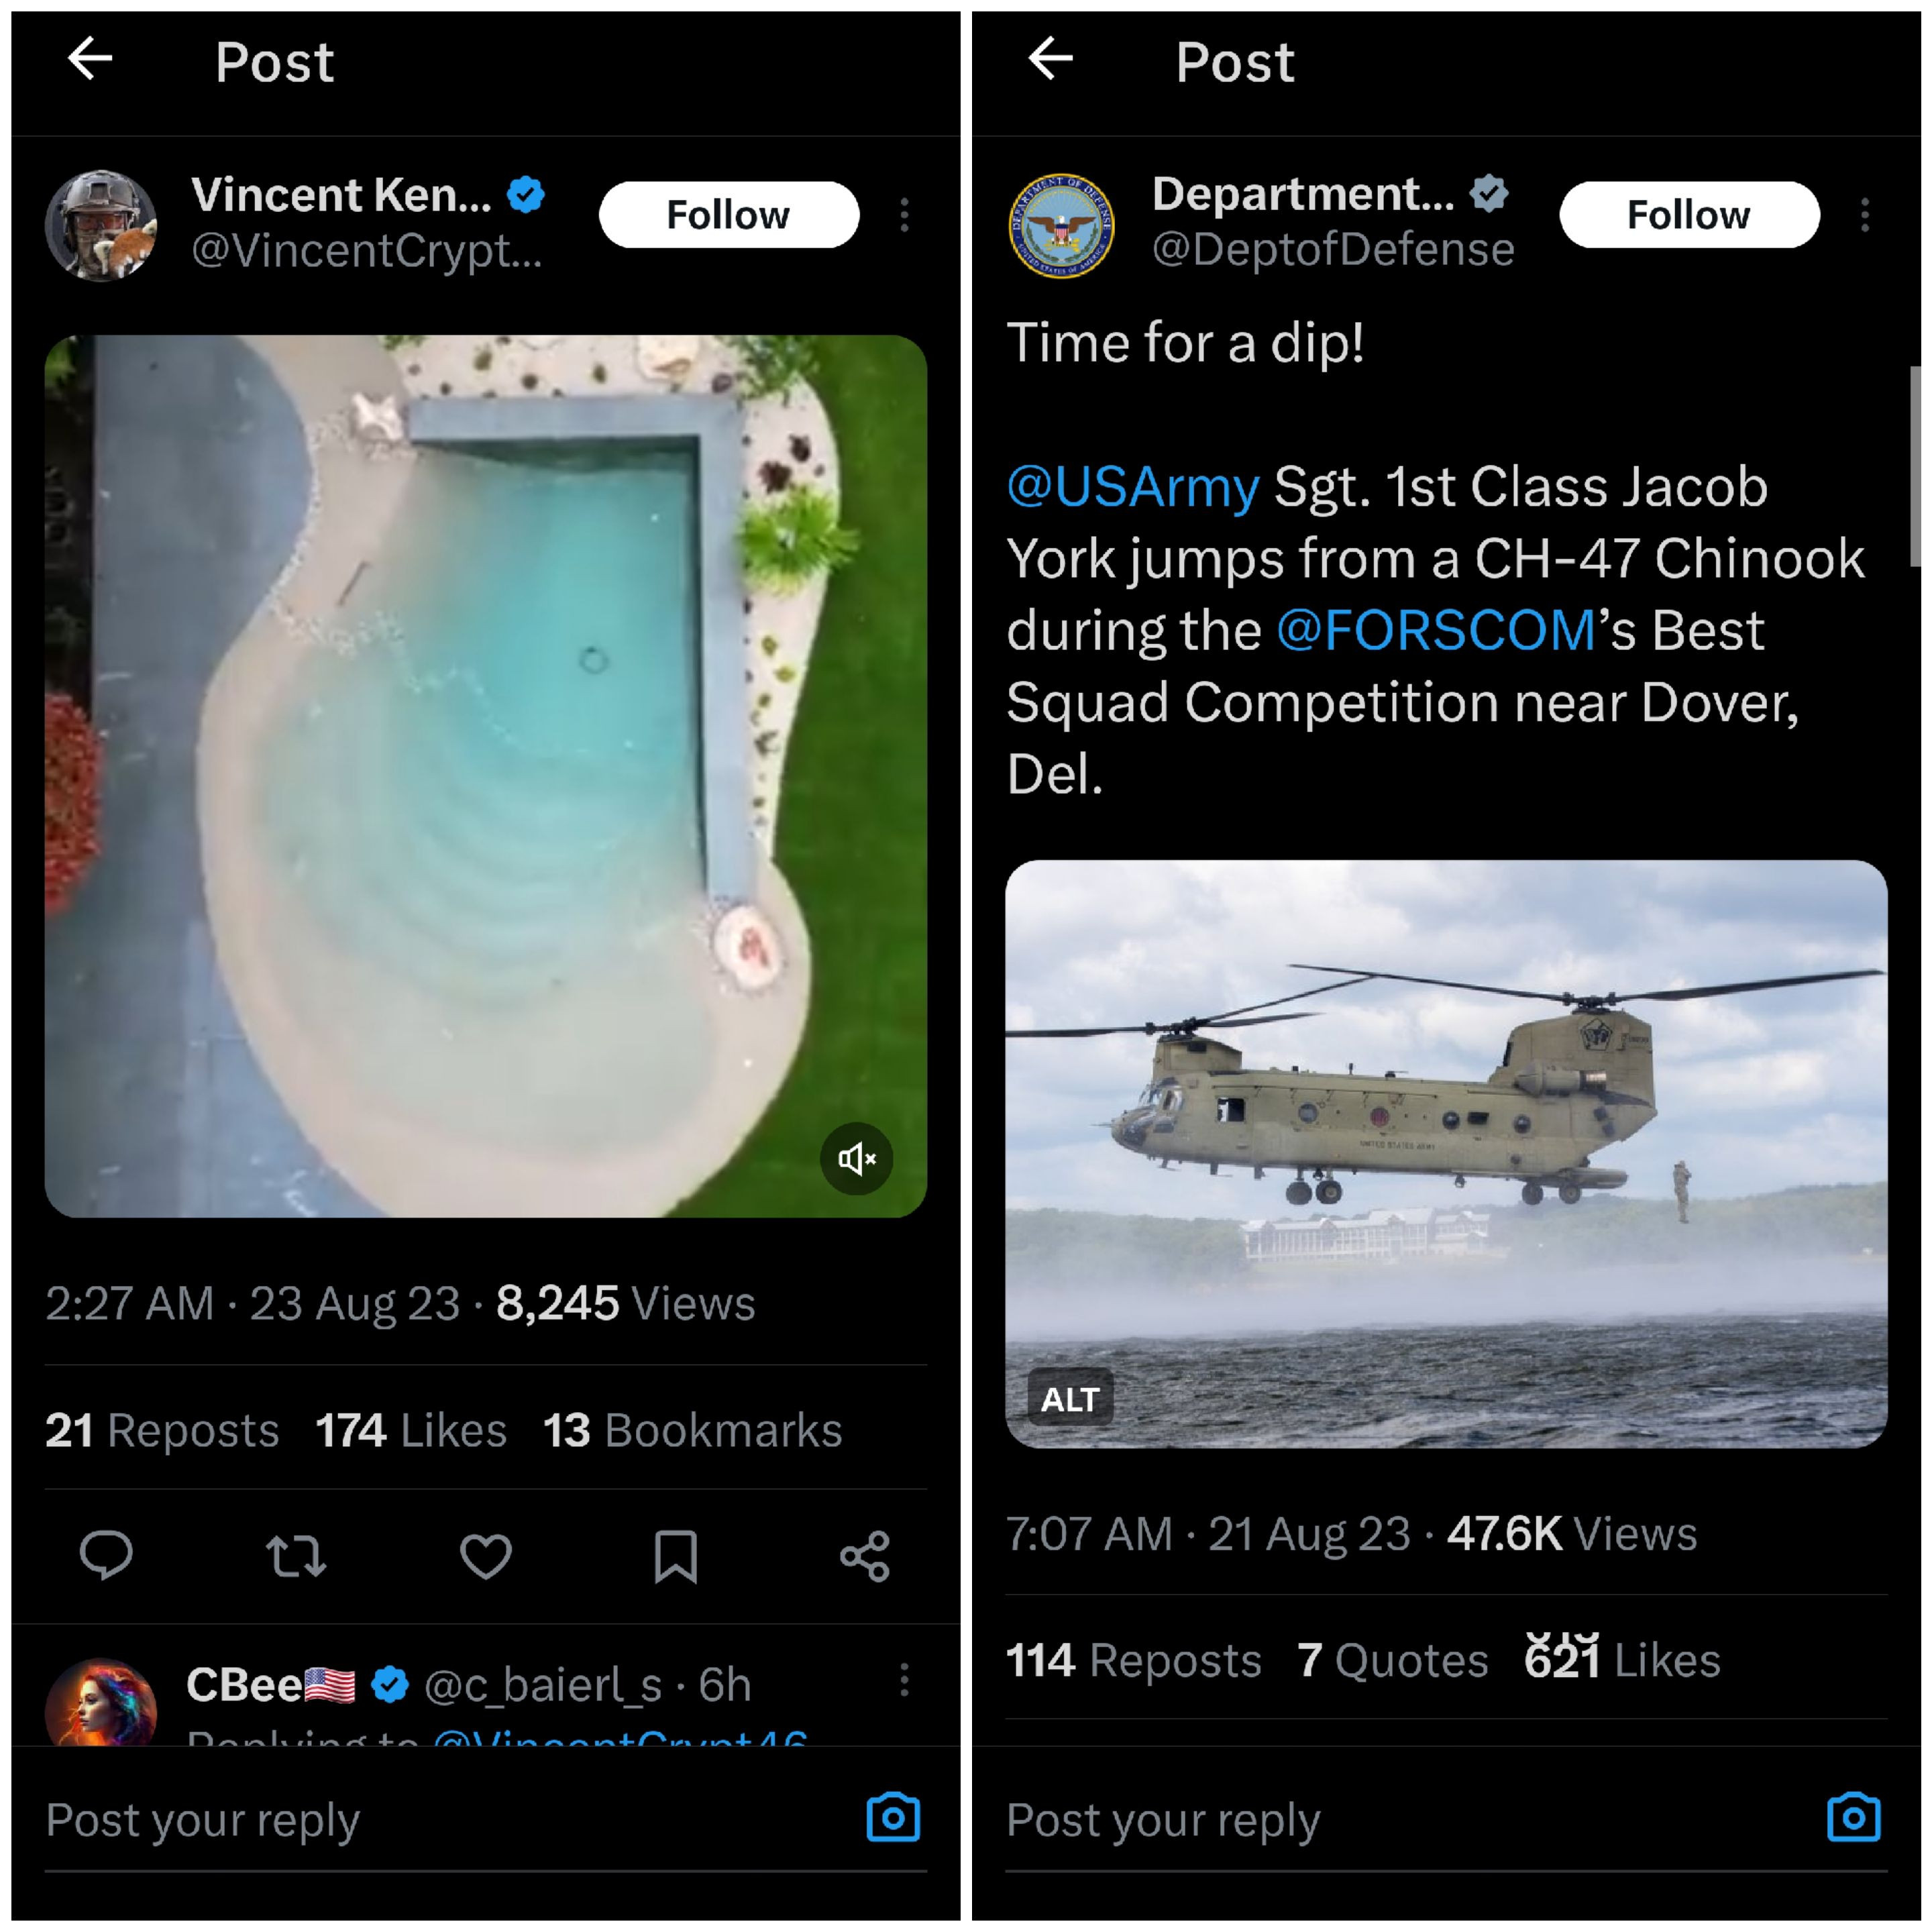Viewport: 1932px width, 1932px height.
Task: Follow Vincent Ken's account
Action: (728, 215)
